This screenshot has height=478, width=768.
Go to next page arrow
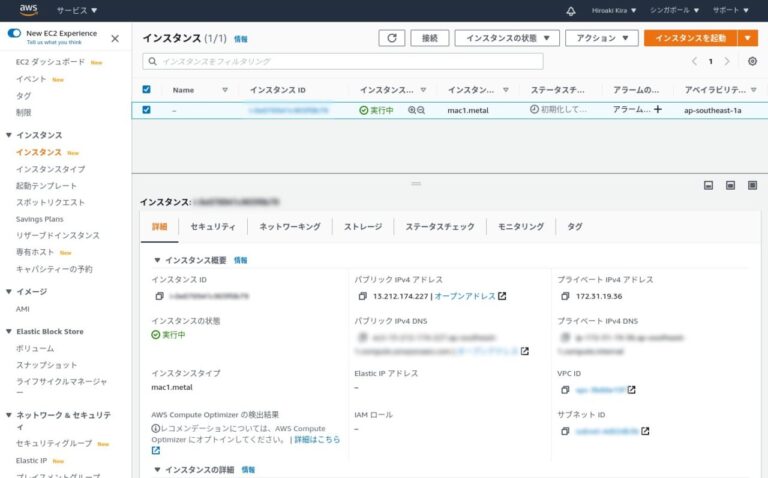(727, 61)
